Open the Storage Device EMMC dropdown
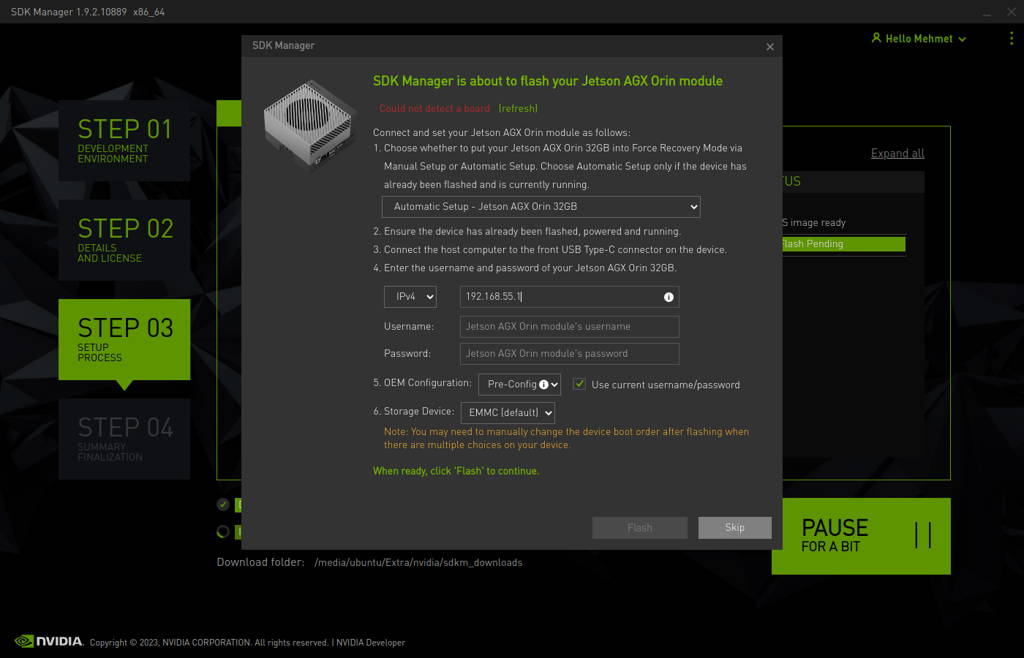Screen dimensions: 1024x658 coord(507,413)
